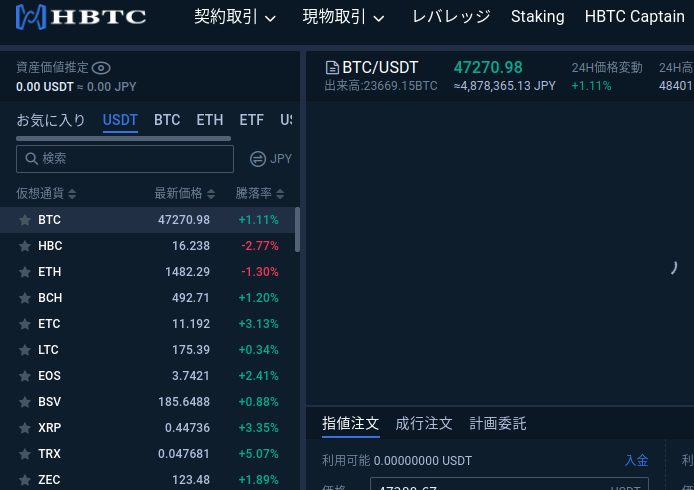Click the star beside LTC
This screenshot has height=490, width=694.
point(25,350)
